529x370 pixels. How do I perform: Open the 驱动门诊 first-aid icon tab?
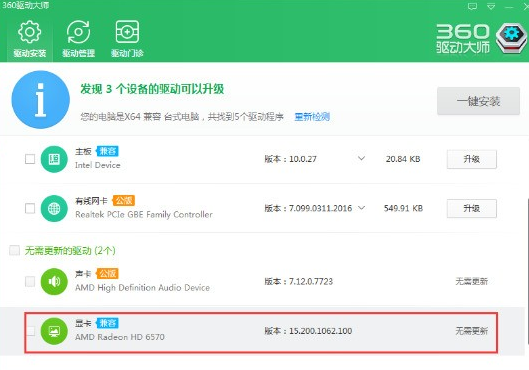point(127,38)
